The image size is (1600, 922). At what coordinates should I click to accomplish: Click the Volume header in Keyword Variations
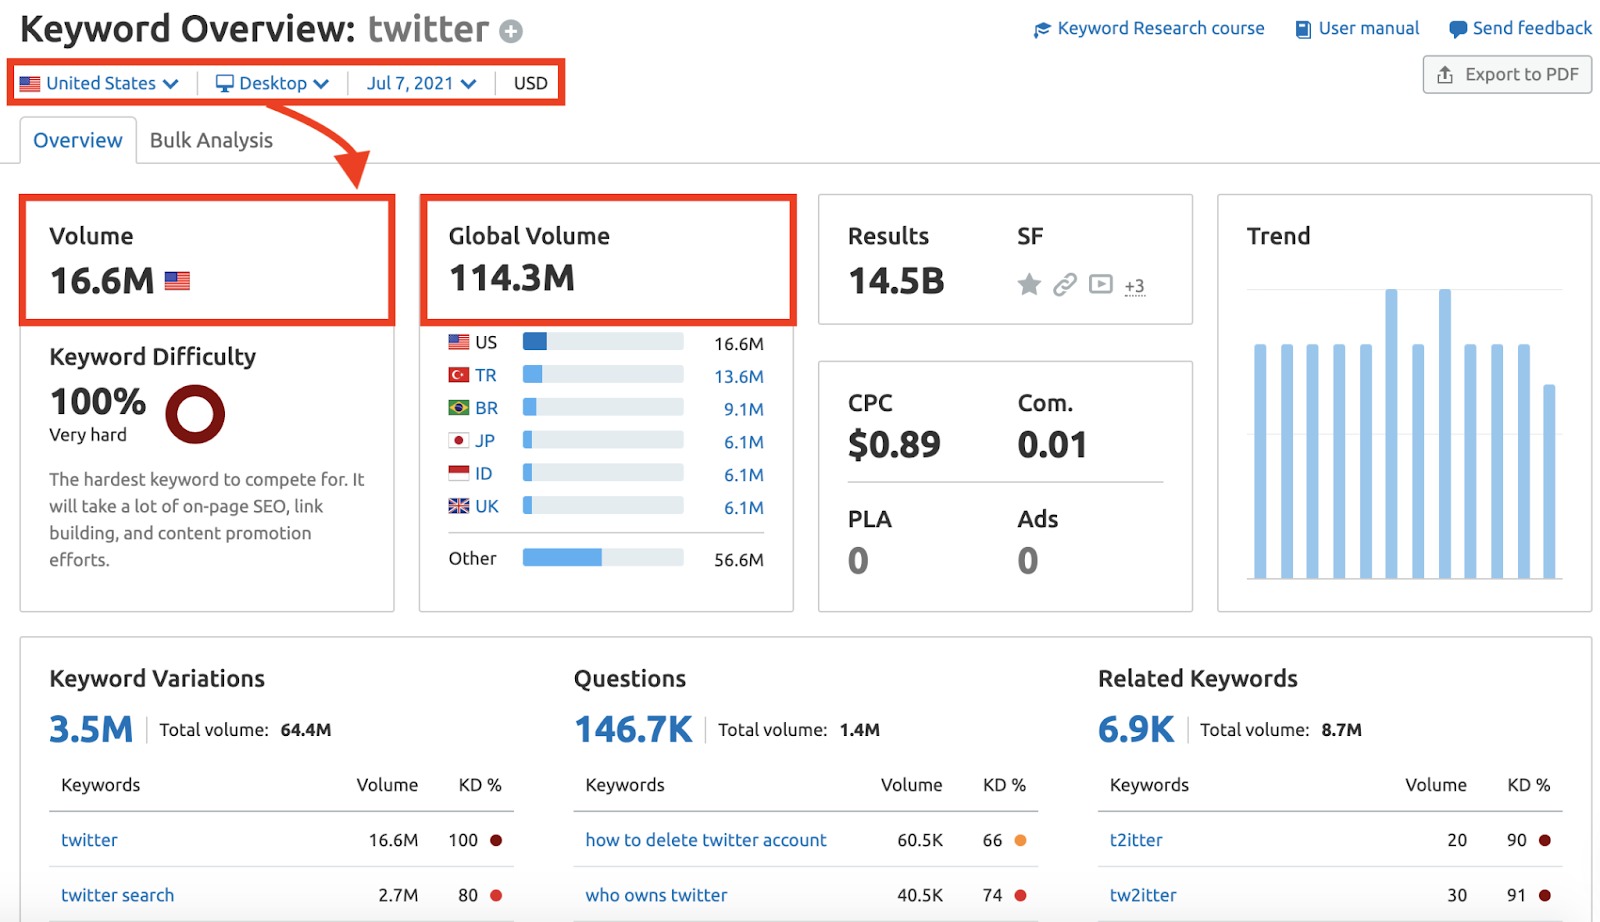pyautogui.click(x=387, y=785)
